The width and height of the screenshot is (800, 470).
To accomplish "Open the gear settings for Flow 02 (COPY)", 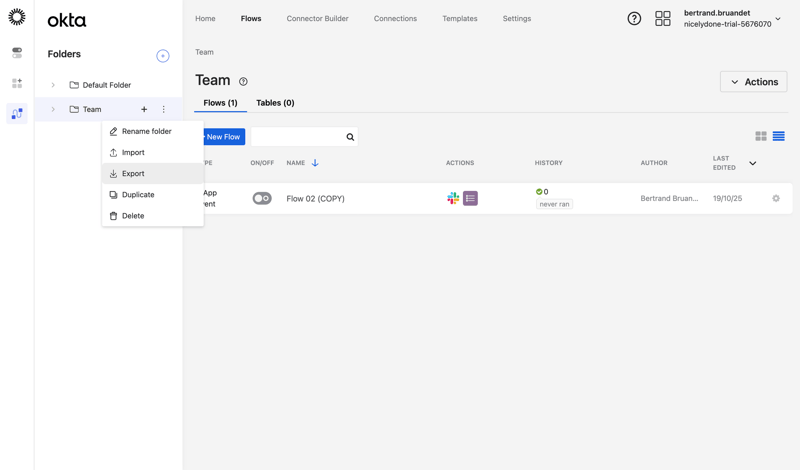I will 776,198.
